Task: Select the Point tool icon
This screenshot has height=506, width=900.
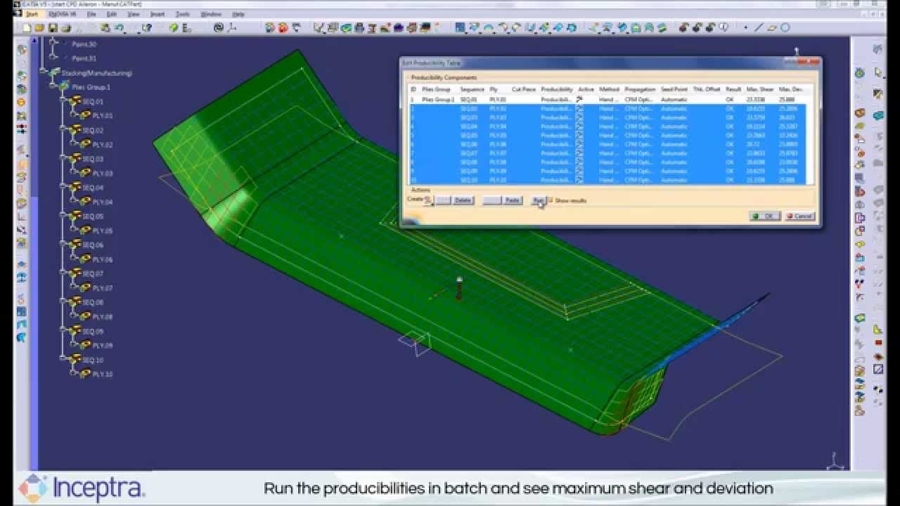Action: point(745,28)
